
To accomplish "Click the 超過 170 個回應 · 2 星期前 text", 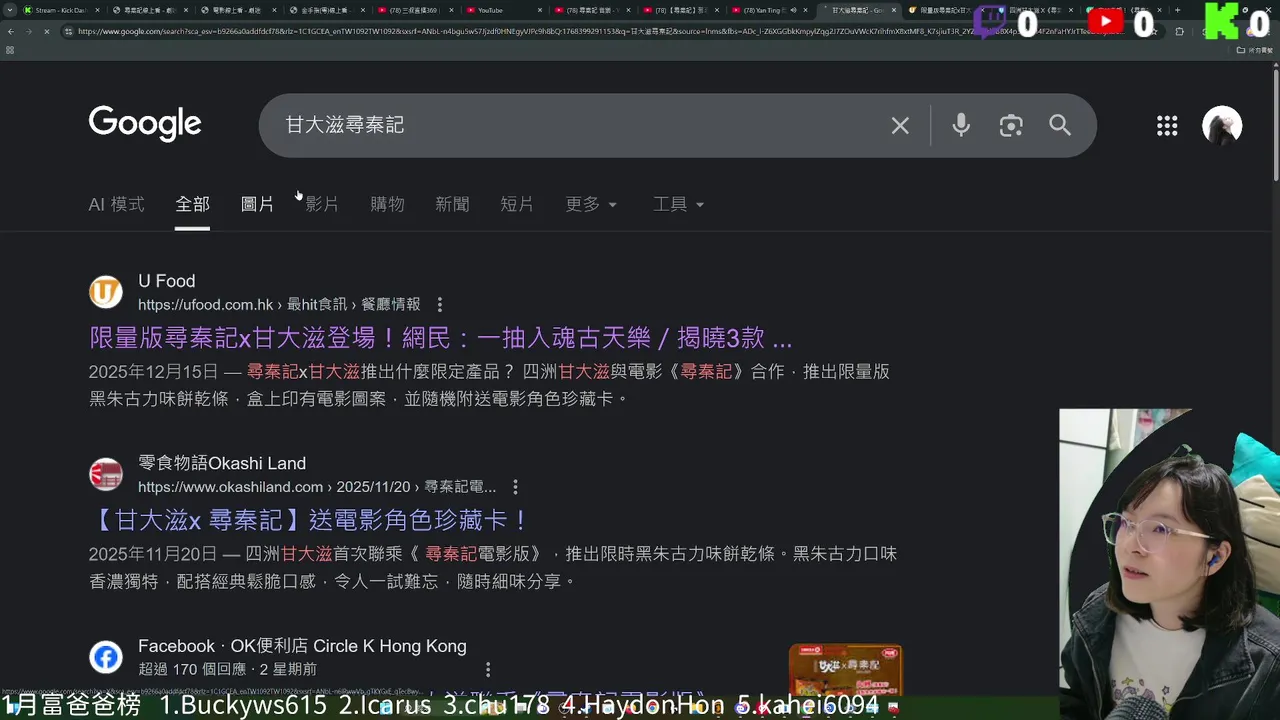I will [x=227, y=669].
